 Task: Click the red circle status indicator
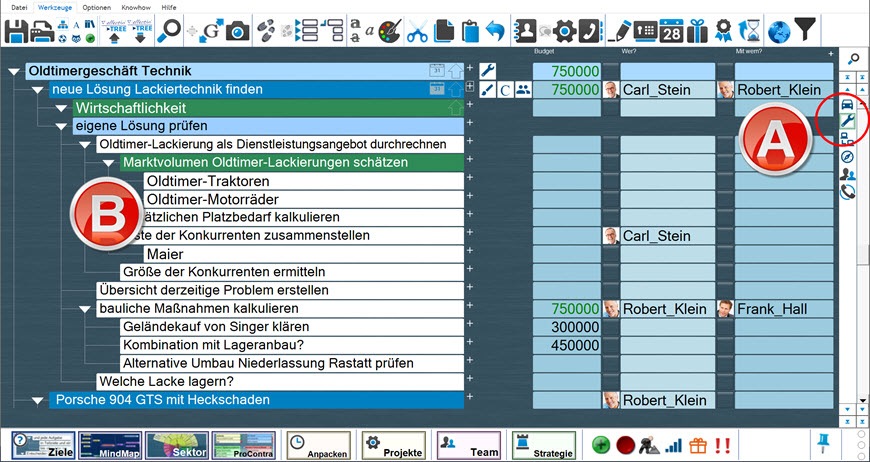click(x=626, y=445)
